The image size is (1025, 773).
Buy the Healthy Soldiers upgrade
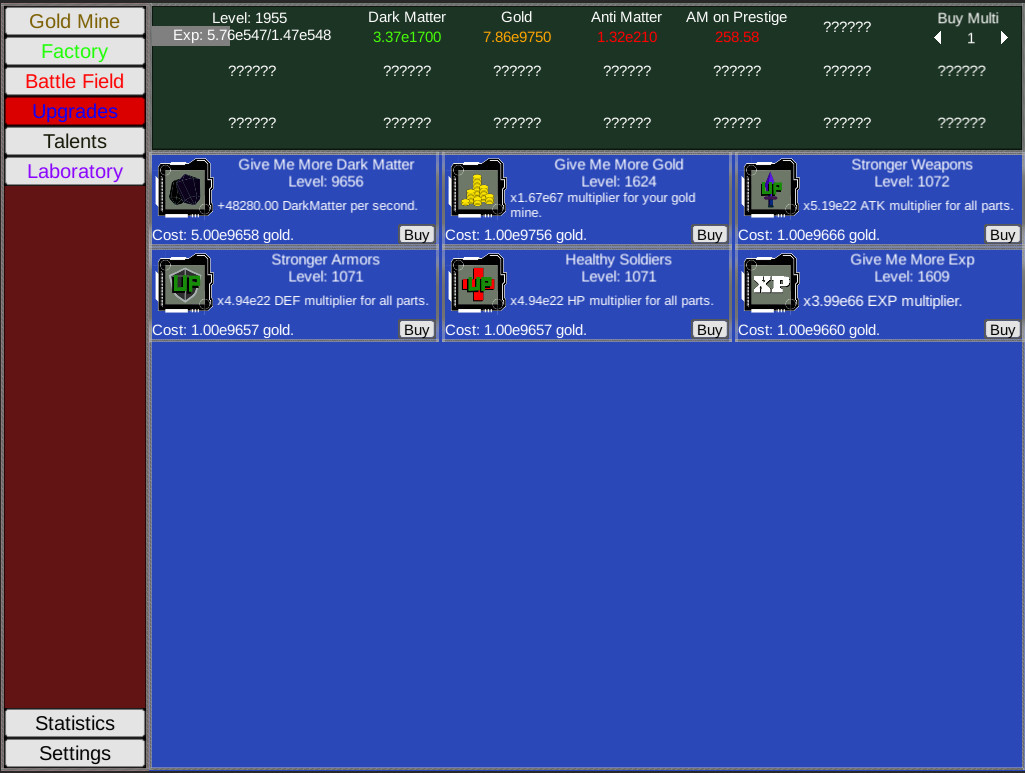coord(709,330)
